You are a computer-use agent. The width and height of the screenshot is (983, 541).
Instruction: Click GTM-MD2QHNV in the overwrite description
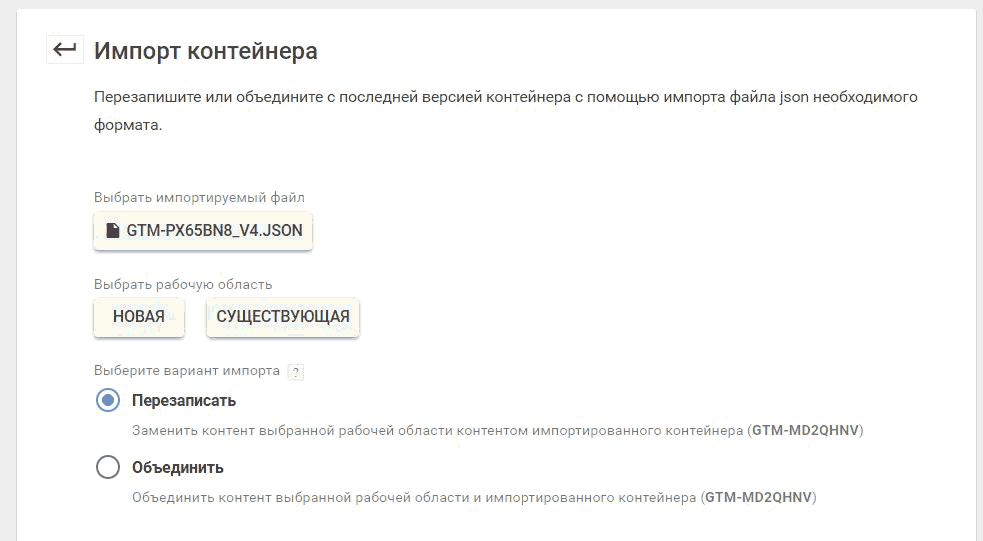click(x=806, y=431)
